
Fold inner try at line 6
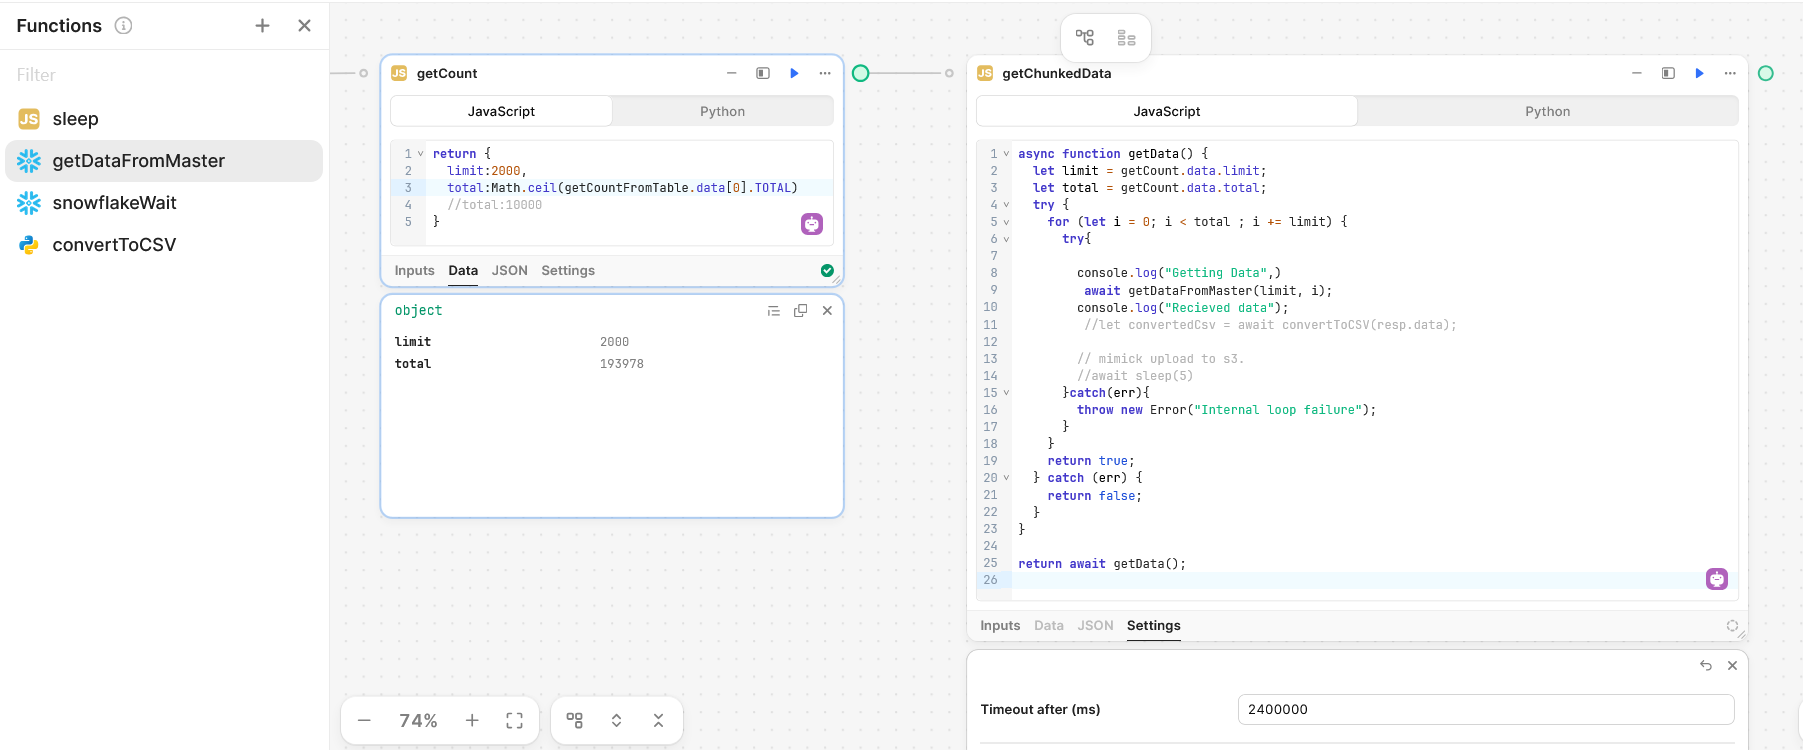point(1006,239)
